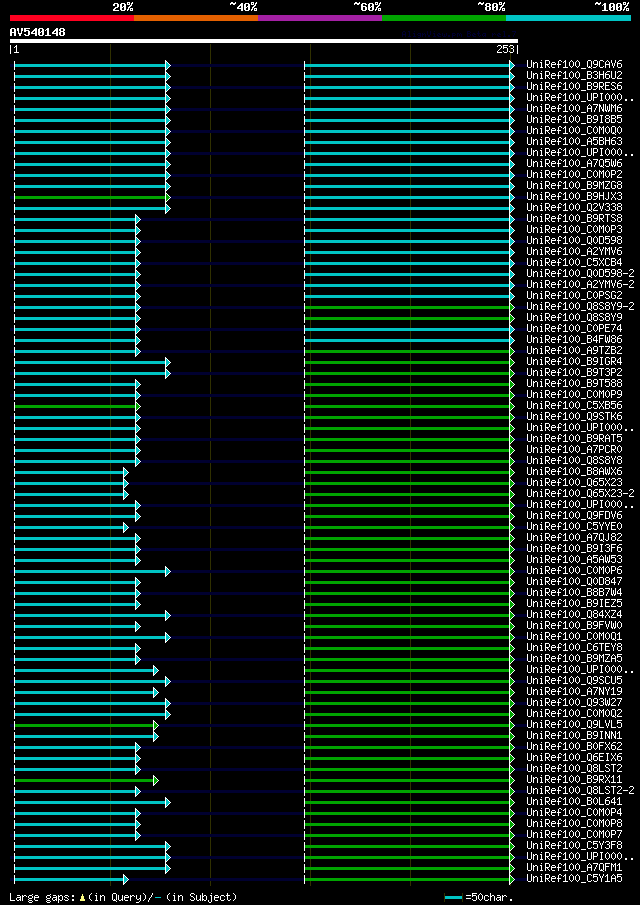Click the UniRef100_A5BH63 label
640x905 pixels.
tap(574, 141)
